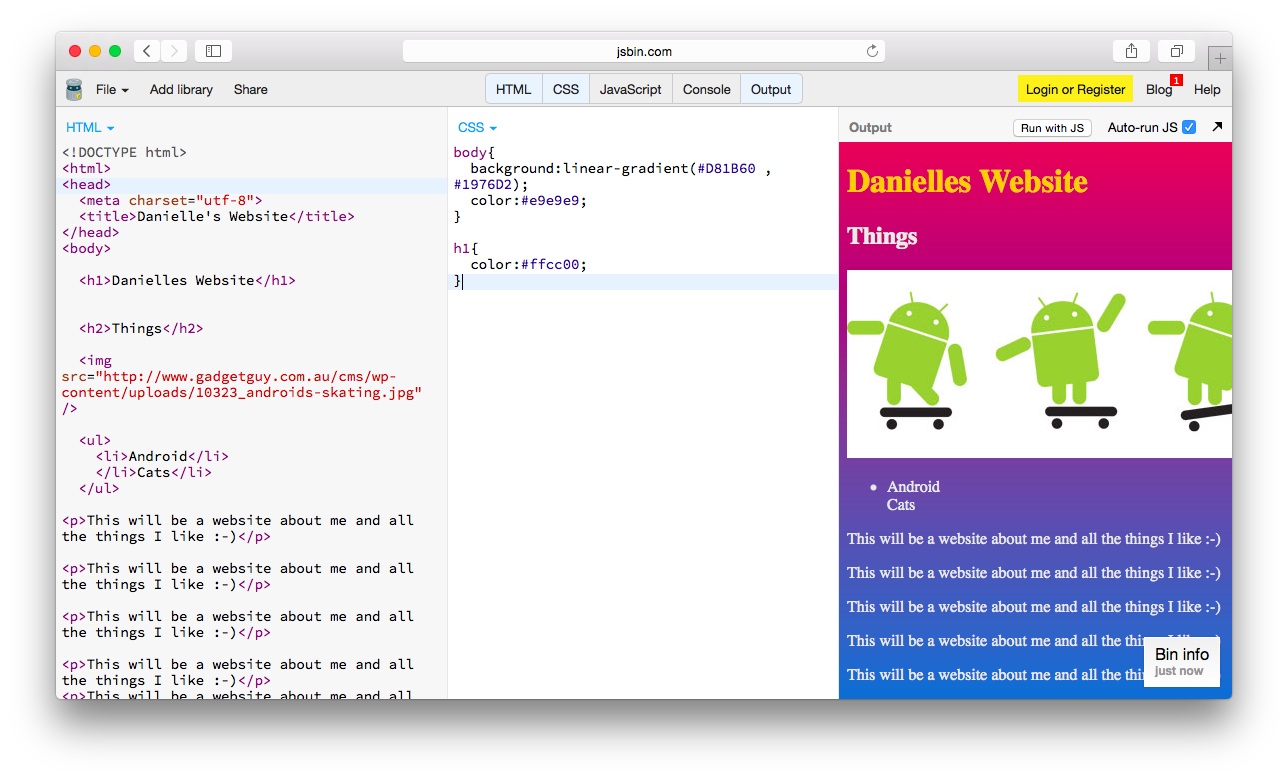Open the CSS panel language dropdown
The width and height of the screenshot is (1288, 779).
(x=477, y=127)
